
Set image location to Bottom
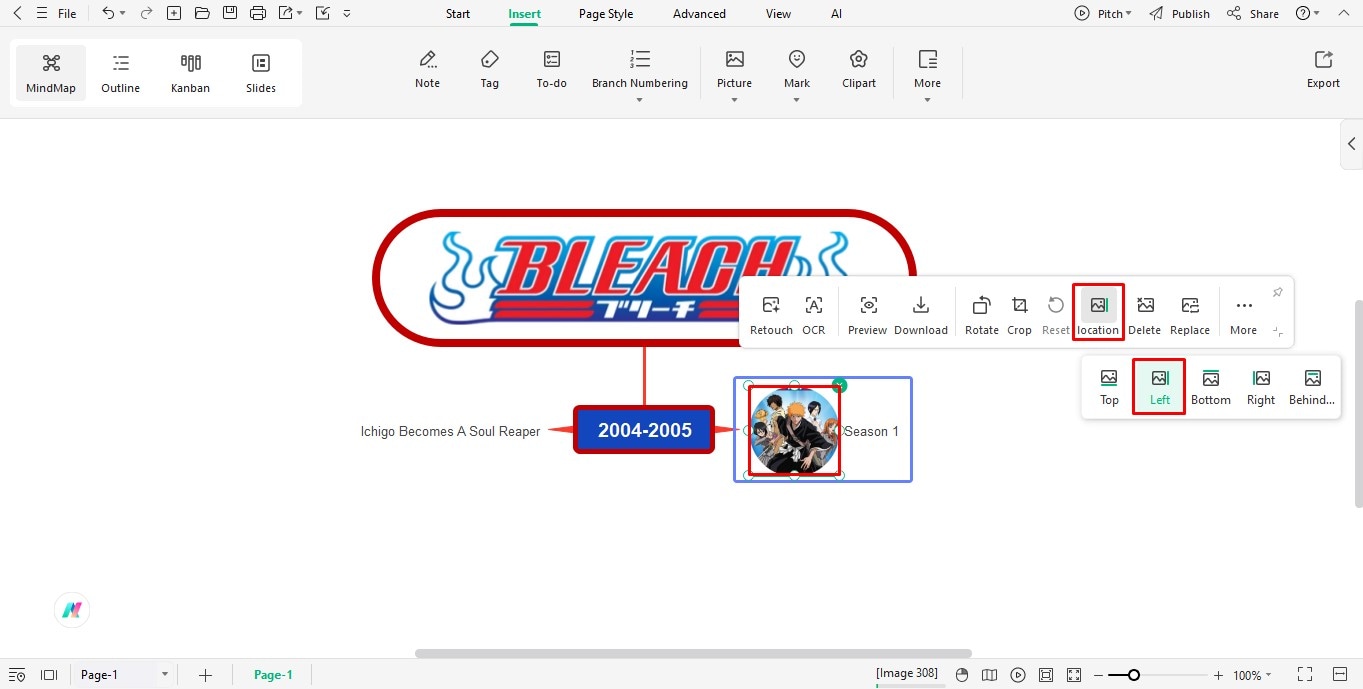point(1211,387)
